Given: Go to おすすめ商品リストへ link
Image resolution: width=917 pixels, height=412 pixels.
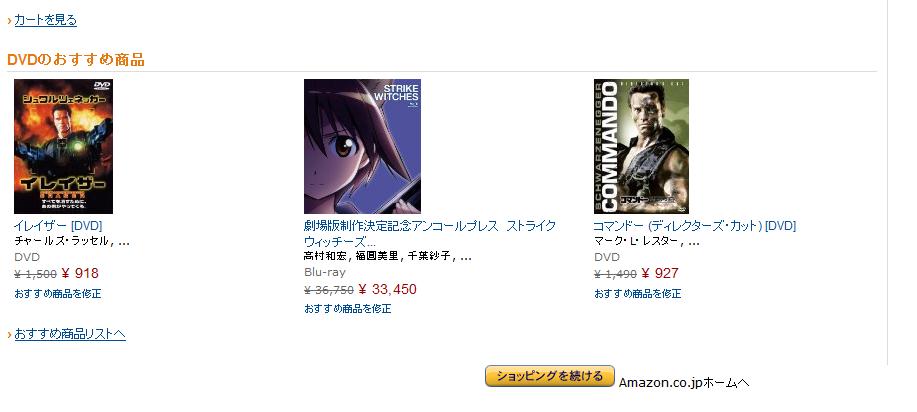Looking at the screenshot, I should [70, 334].
